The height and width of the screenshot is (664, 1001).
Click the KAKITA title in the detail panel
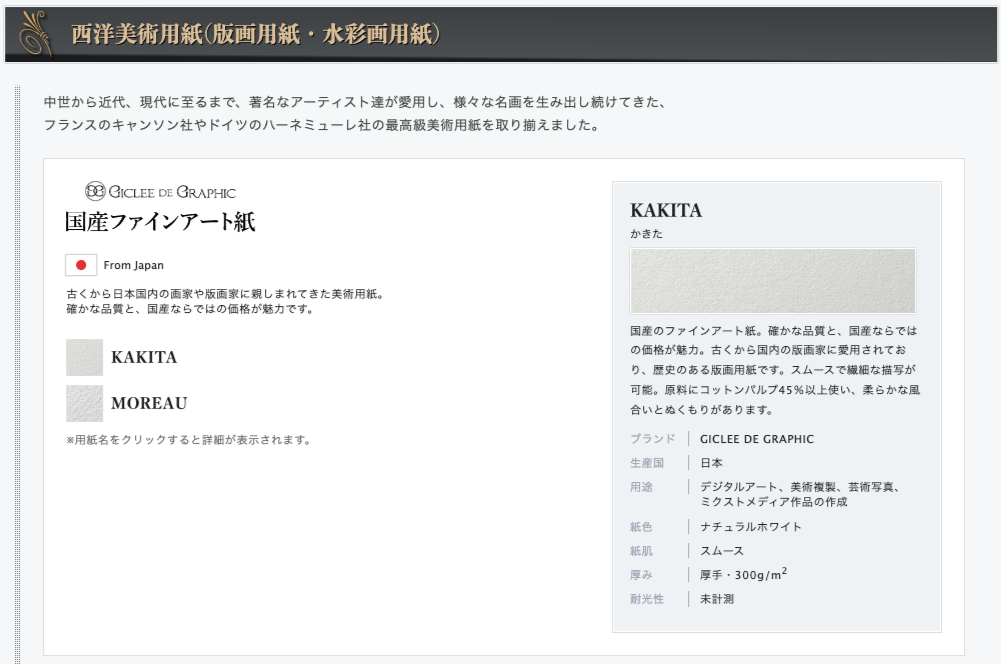pos(666,210)
